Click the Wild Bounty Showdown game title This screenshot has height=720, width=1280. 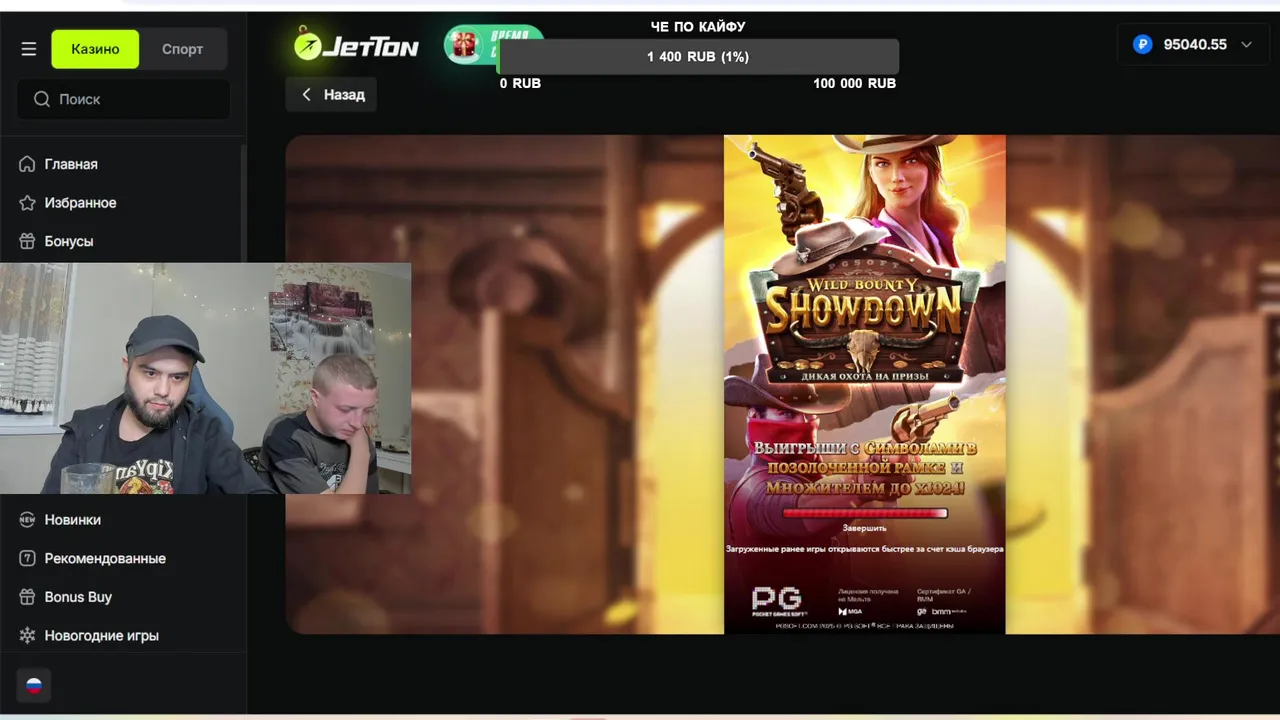point(864,308)
